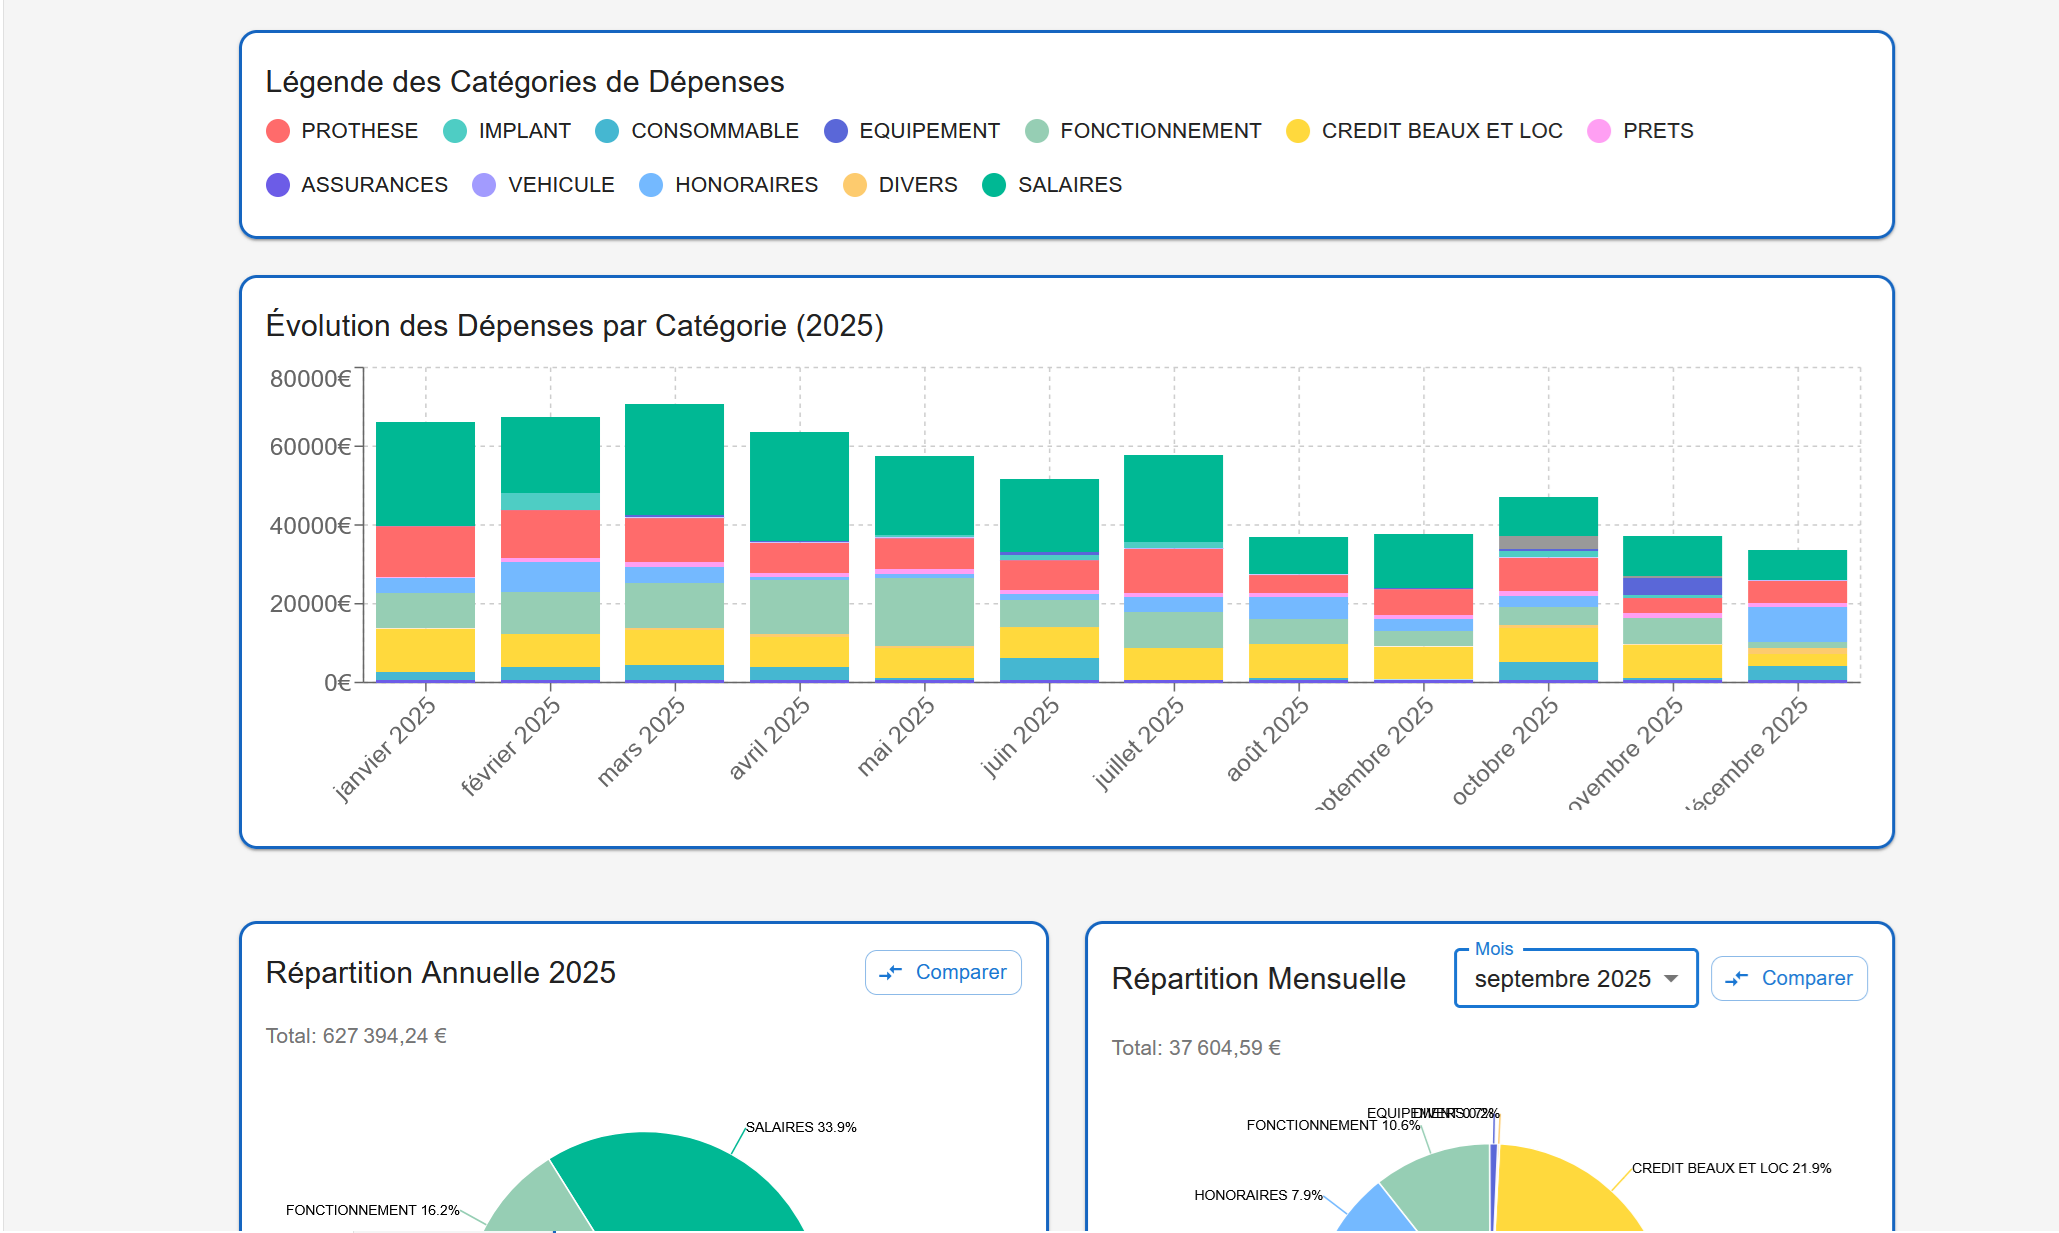
Task: Click the janvier 2025 yellow CREDIT bar segment
Action: [425, 650]
